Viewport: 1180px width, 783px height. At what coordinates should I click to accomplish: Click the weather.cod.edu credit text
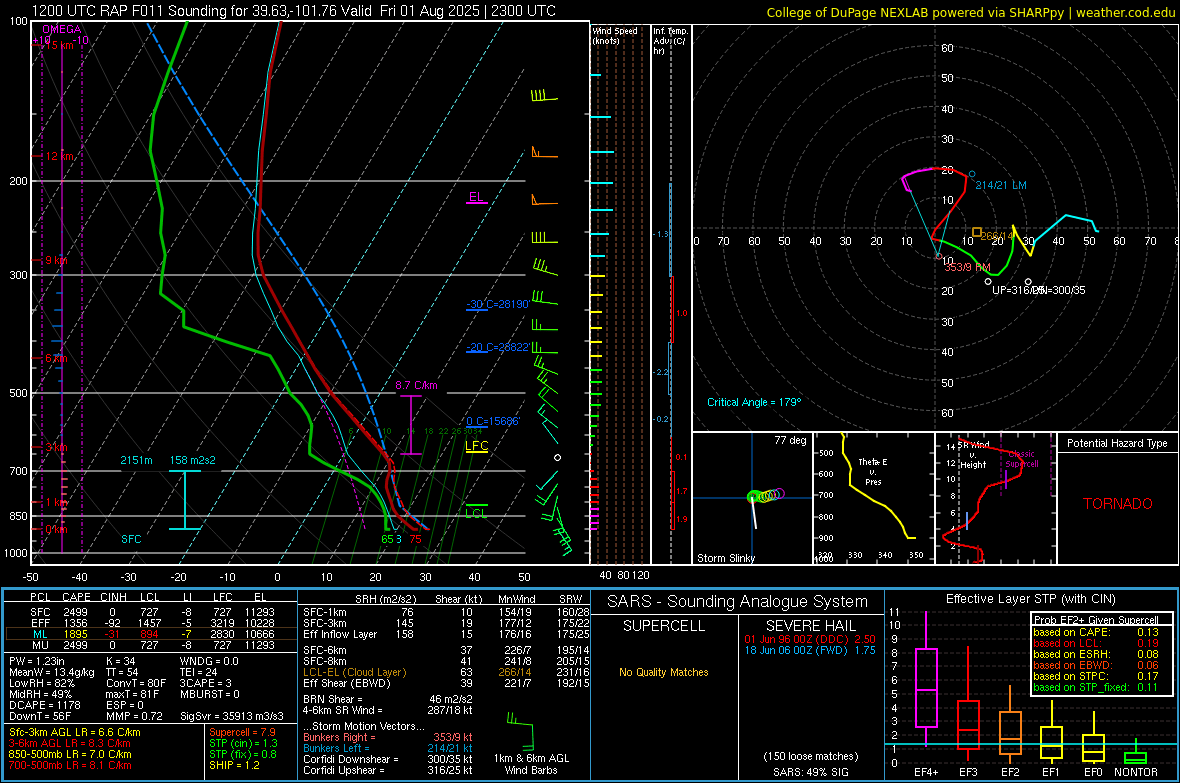(1125, 12)
